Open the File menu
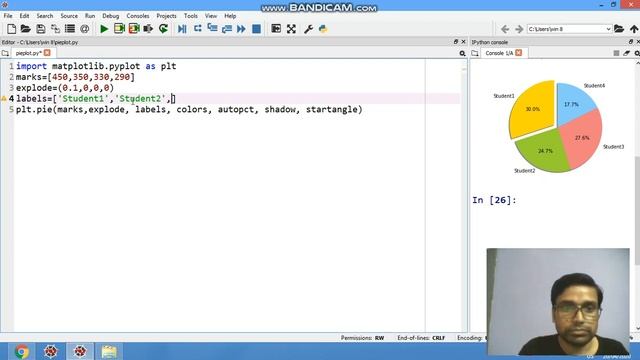This screenshot has height=360, width=640. [8, 16]
